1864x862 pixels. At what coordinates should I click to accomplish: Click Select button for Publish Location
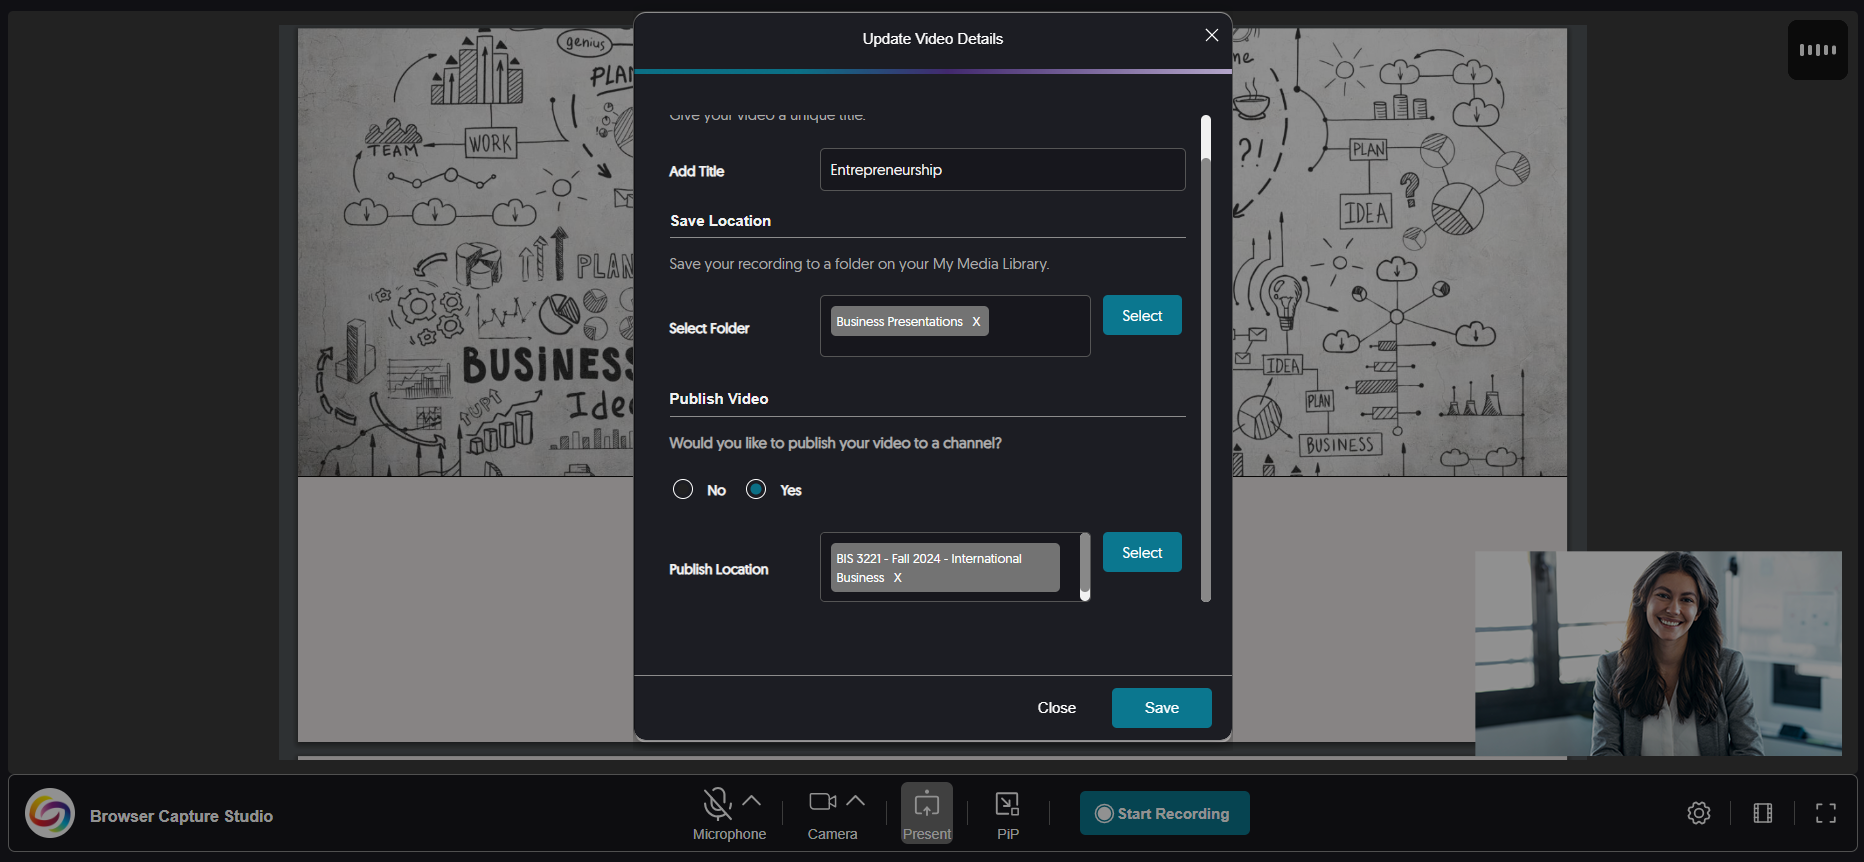1142,552
